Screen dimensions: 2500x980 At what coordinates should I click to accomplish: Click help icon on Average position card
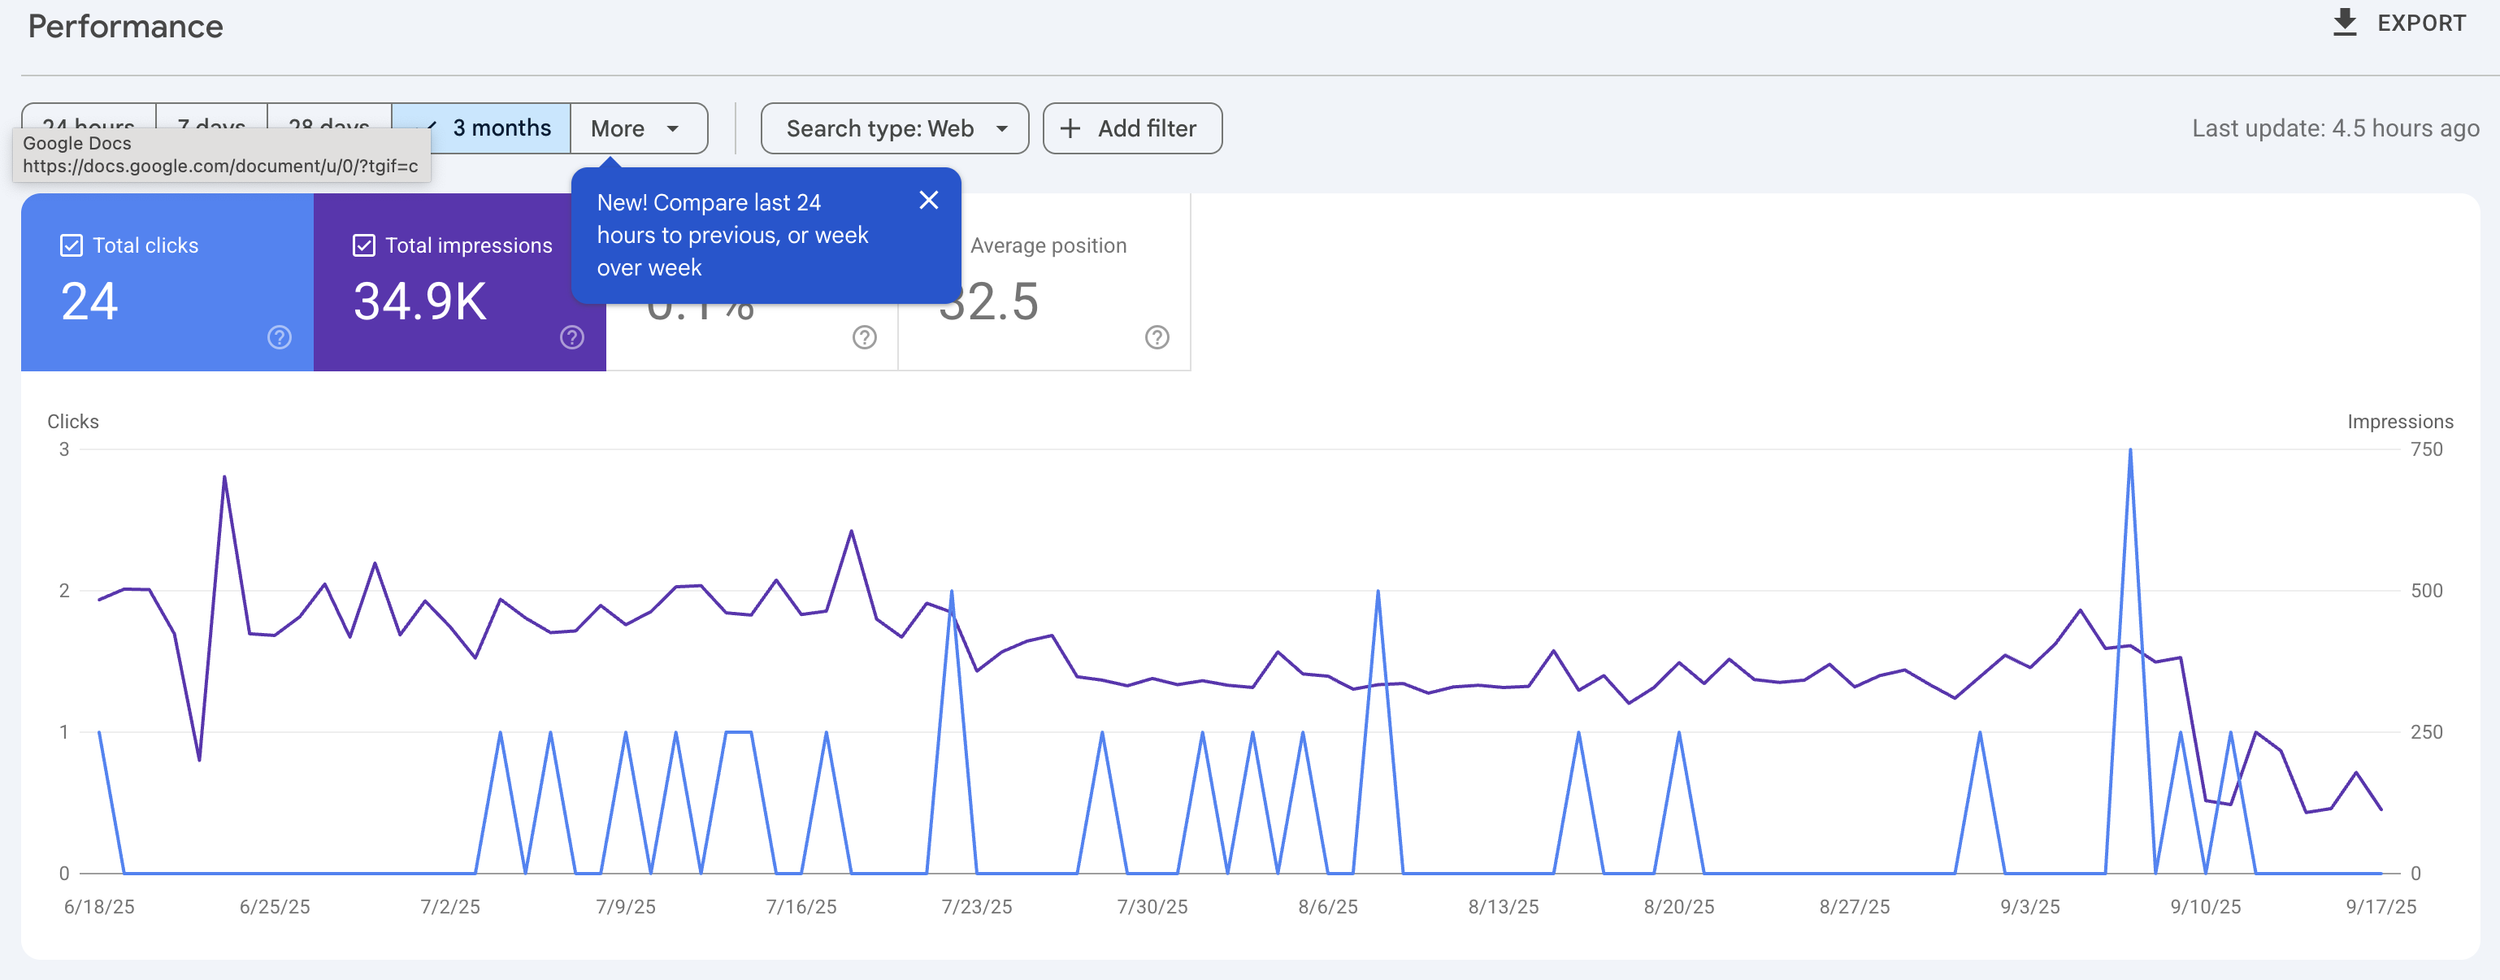1157,338
